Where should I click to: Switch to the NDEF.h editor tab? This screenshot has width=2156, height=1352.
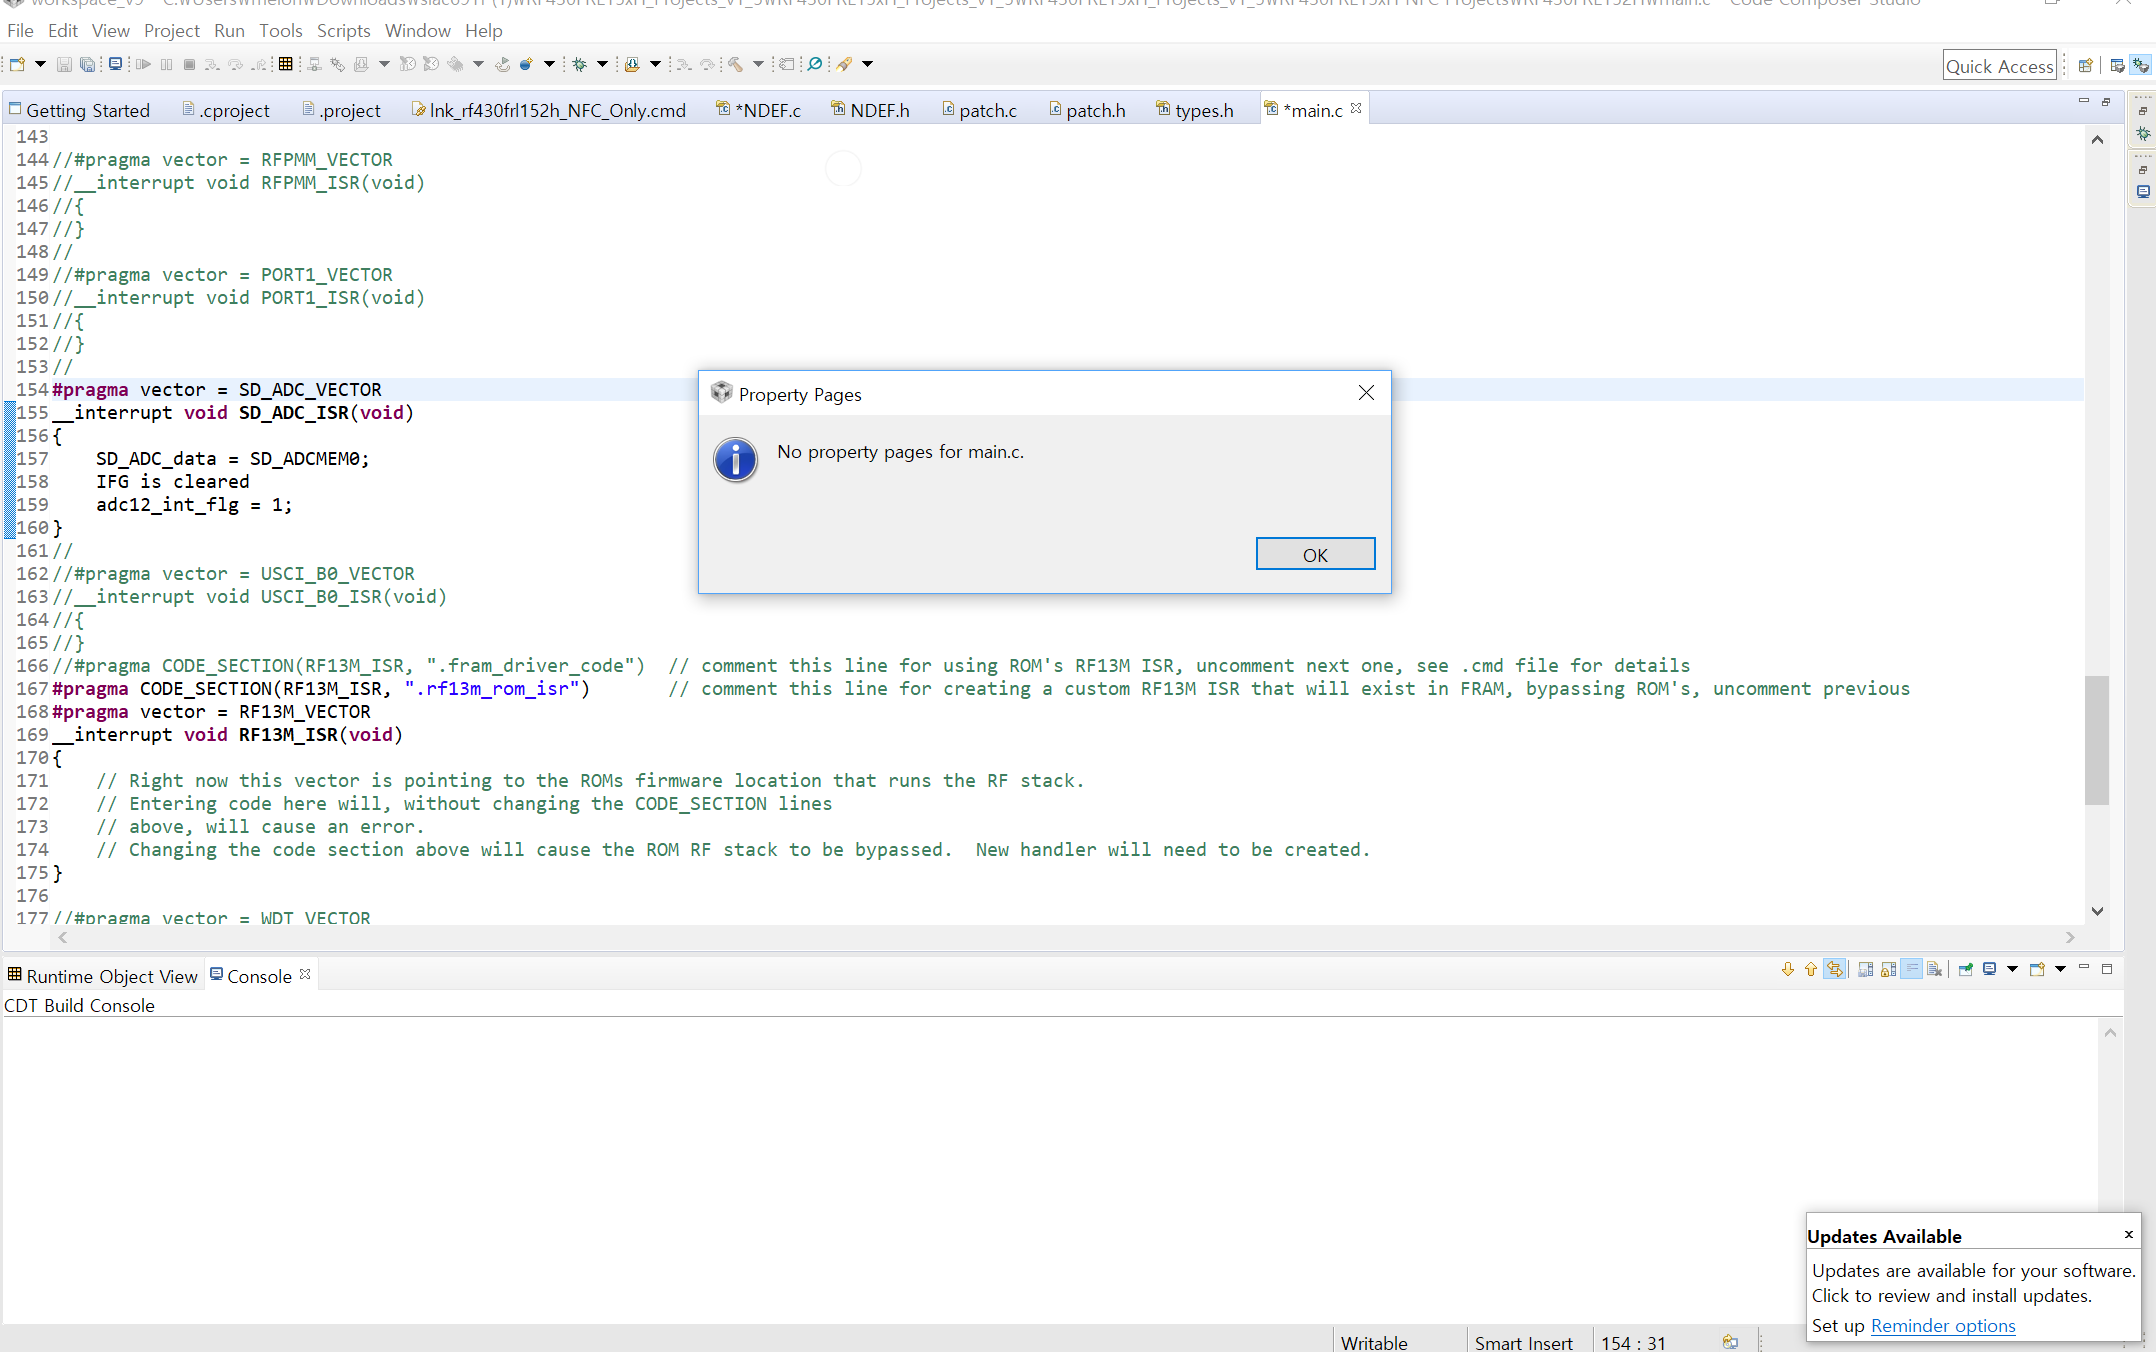pos(870,110)
